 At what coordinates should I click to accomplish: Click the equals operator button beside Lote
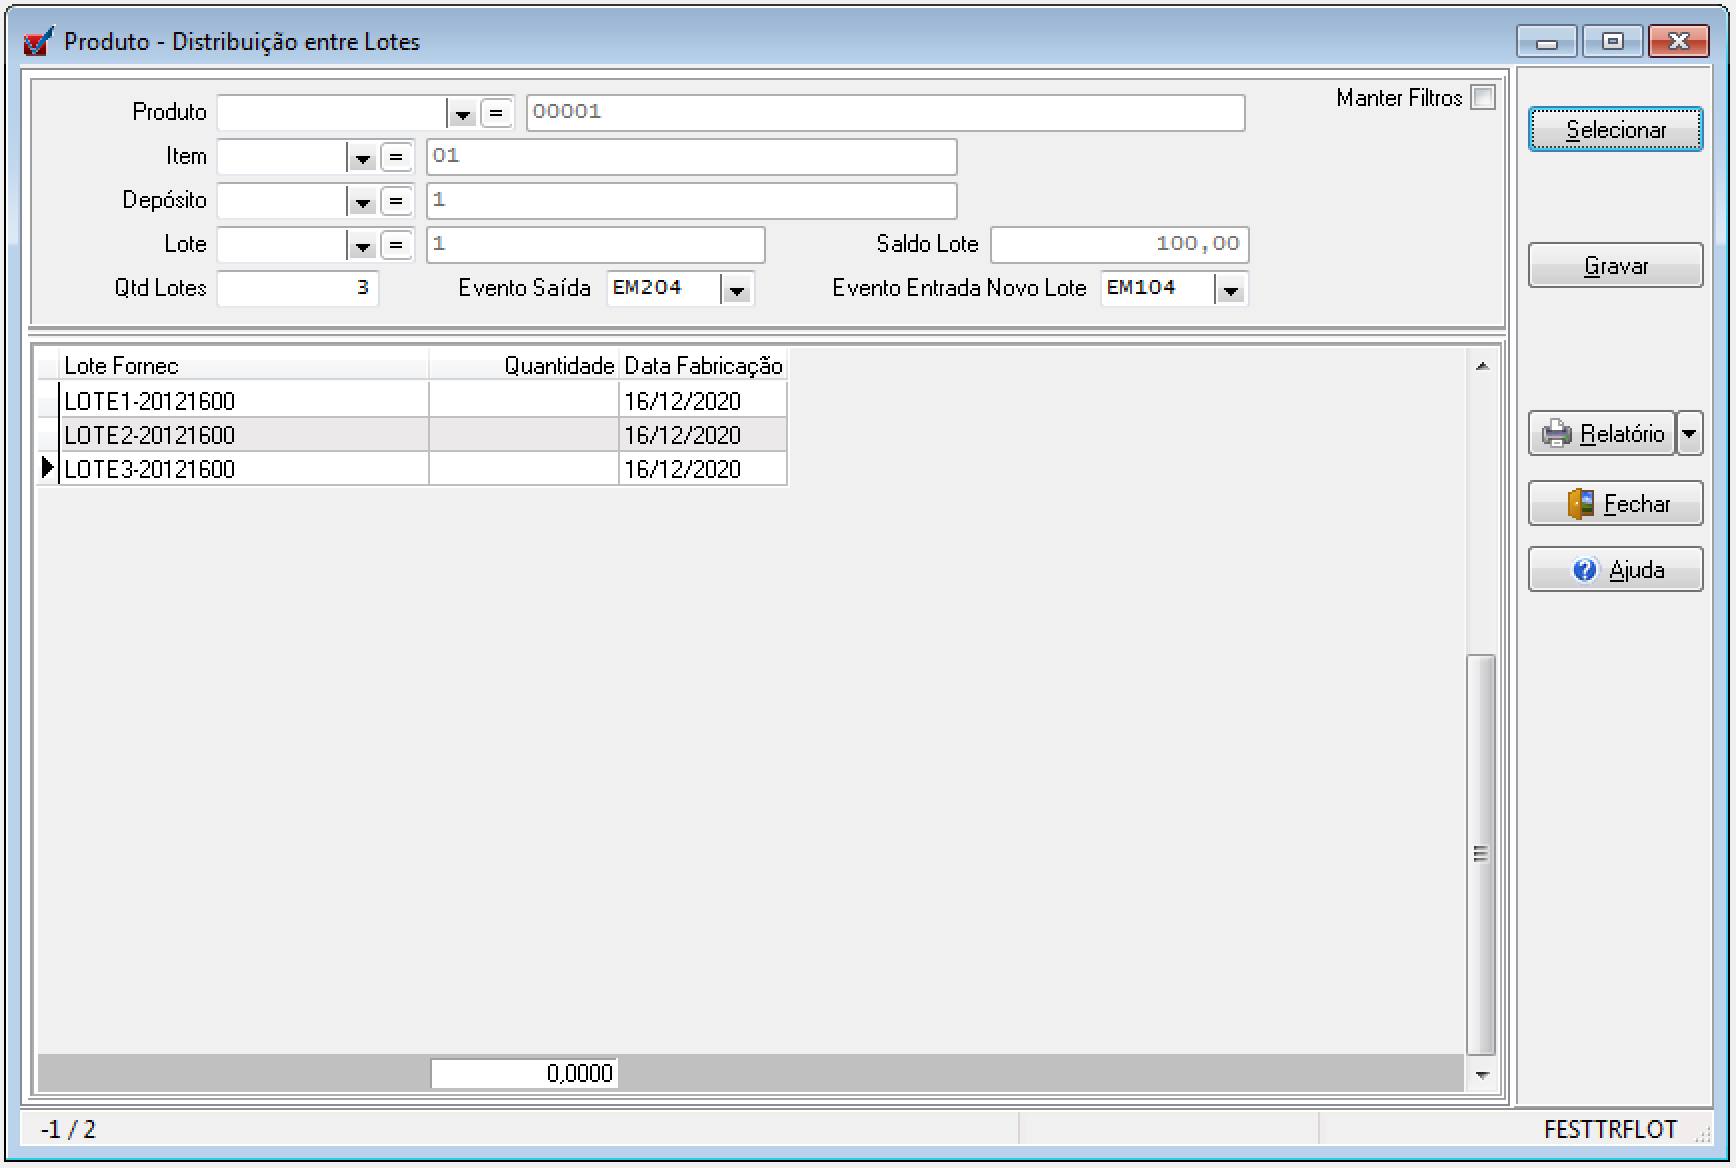pos(396,245)
